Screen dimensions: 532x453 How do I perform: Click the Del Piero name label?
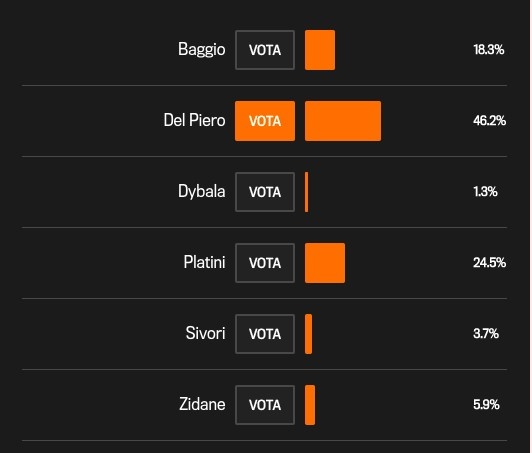(x=194, y=120)
